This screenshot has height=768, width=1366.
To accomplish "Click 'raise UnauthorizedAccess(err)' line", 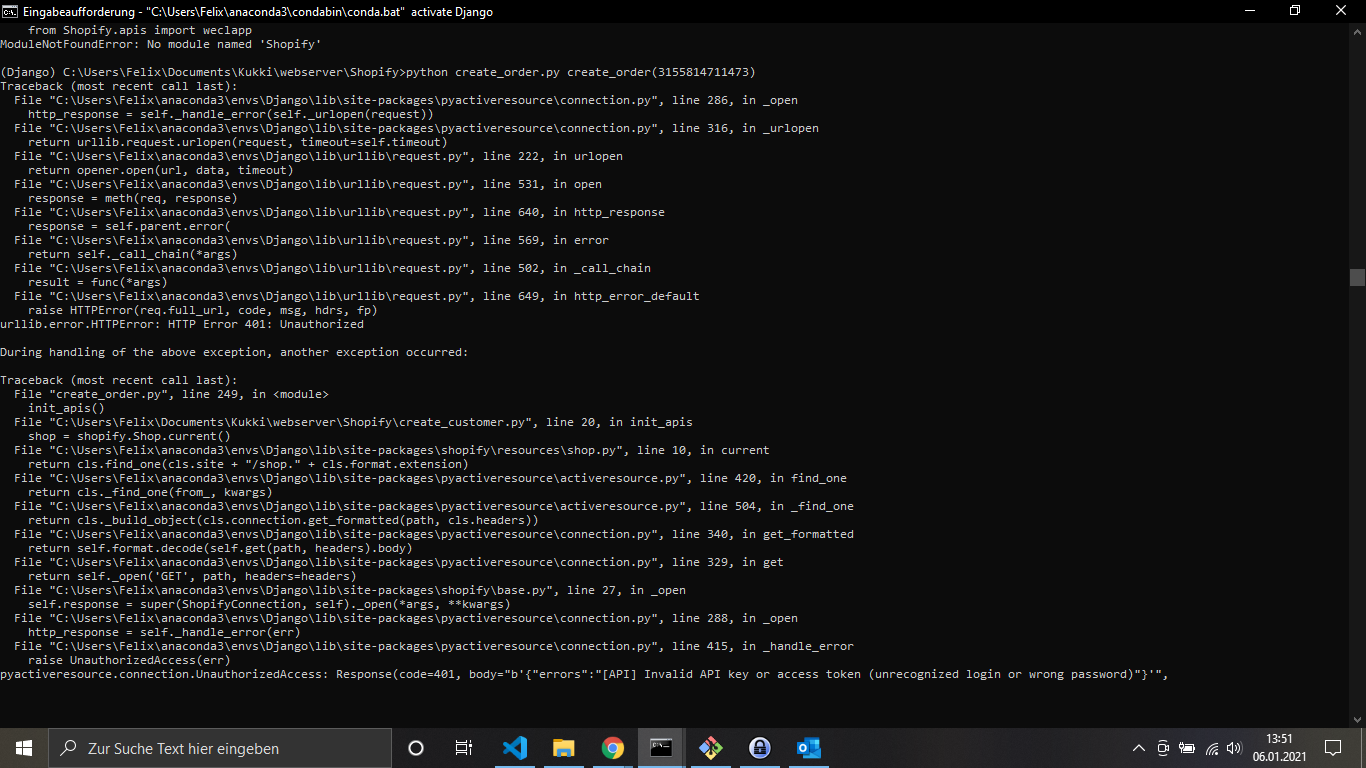I will click(x=129, y=660).
